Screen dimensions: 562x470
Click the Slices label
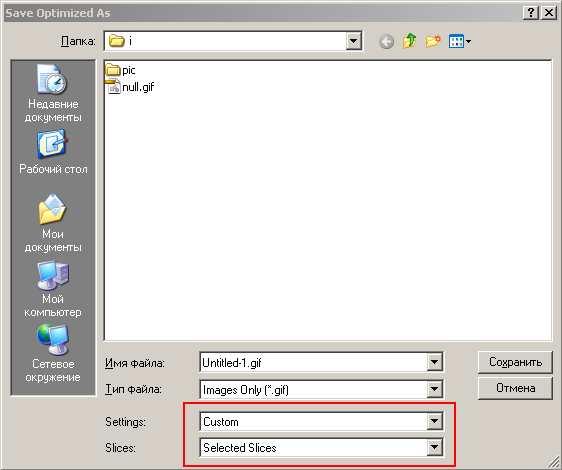(120, 448)
